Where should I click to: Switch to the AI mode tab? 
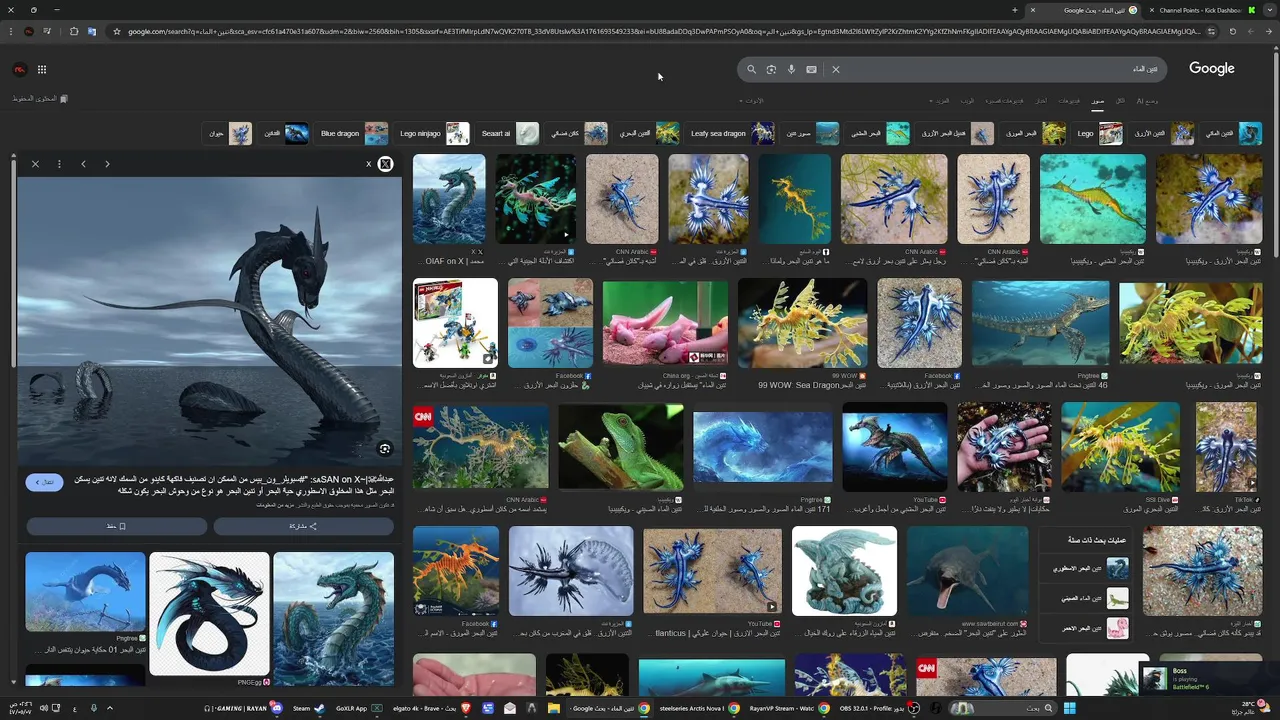1148,101
